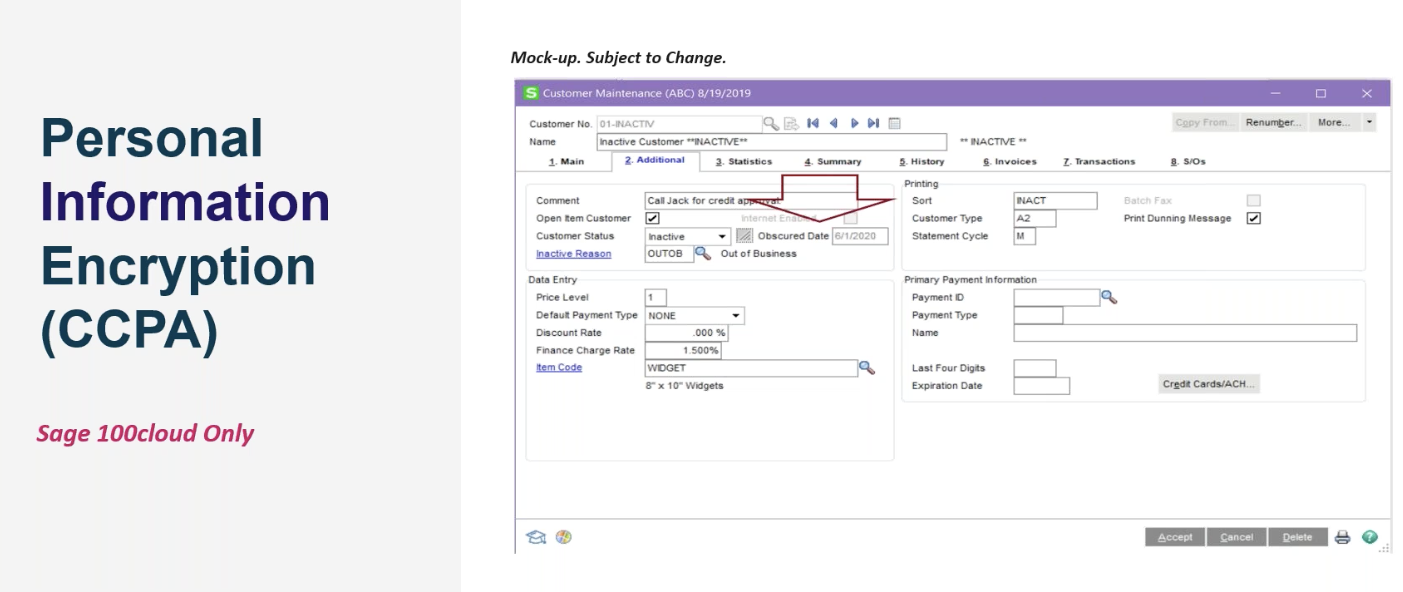Jump to the first customer record
This screenshot has width=1403, height=592.
[x=813, y=123]
